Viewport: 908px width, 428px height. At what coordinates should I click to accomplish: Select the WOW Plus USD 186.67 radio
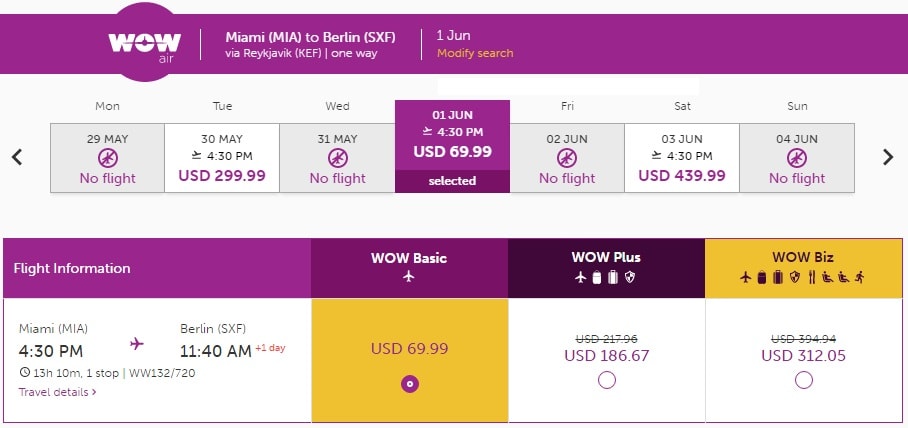(x=606, y=381)
